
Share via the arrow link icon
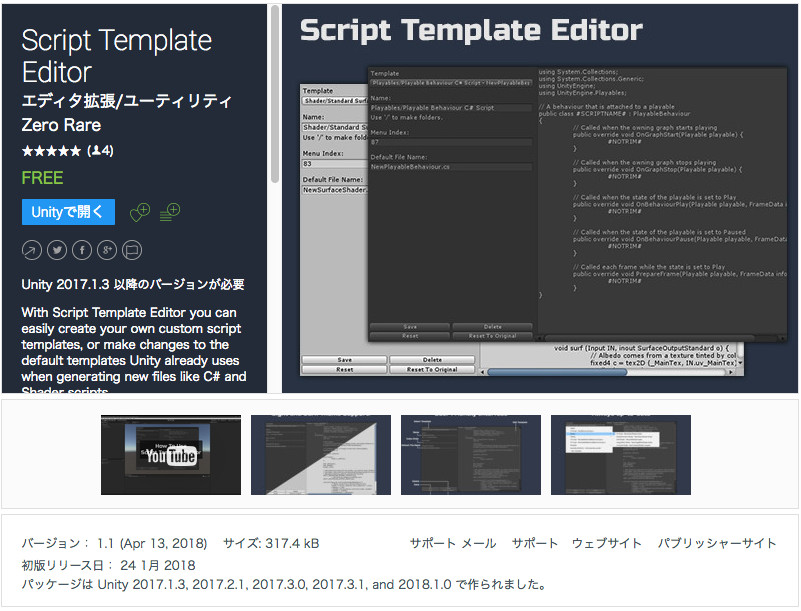[32, 250]
